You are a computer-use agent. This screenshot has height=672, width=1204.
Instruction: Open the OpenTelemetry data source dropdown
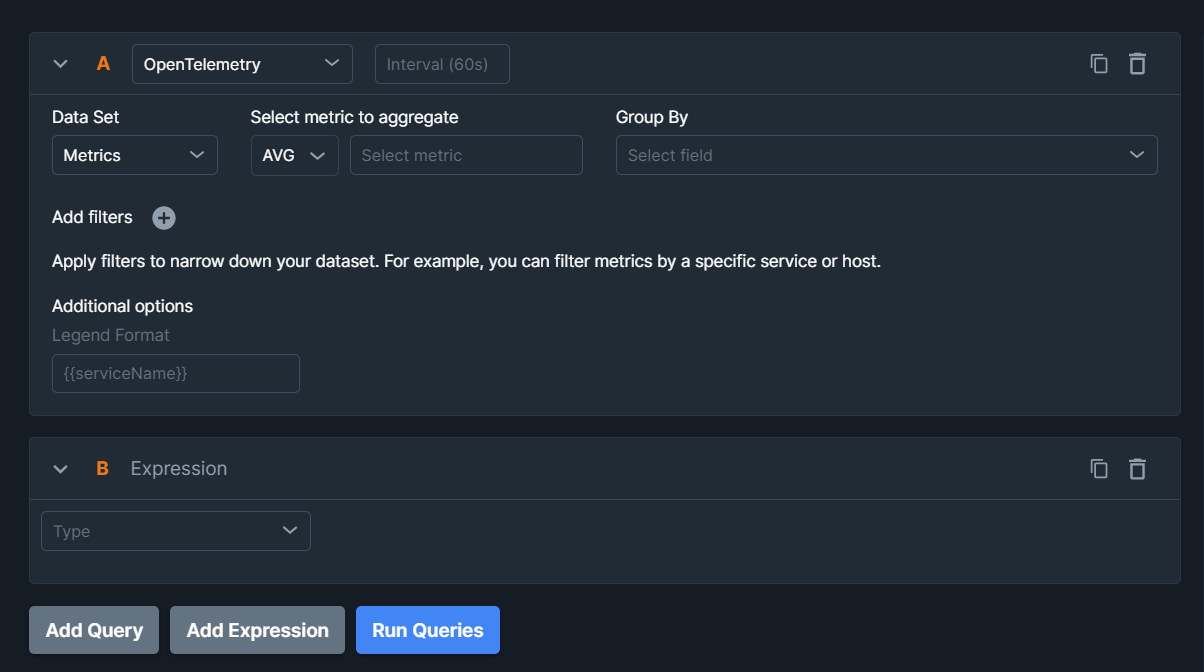(242, 63)
